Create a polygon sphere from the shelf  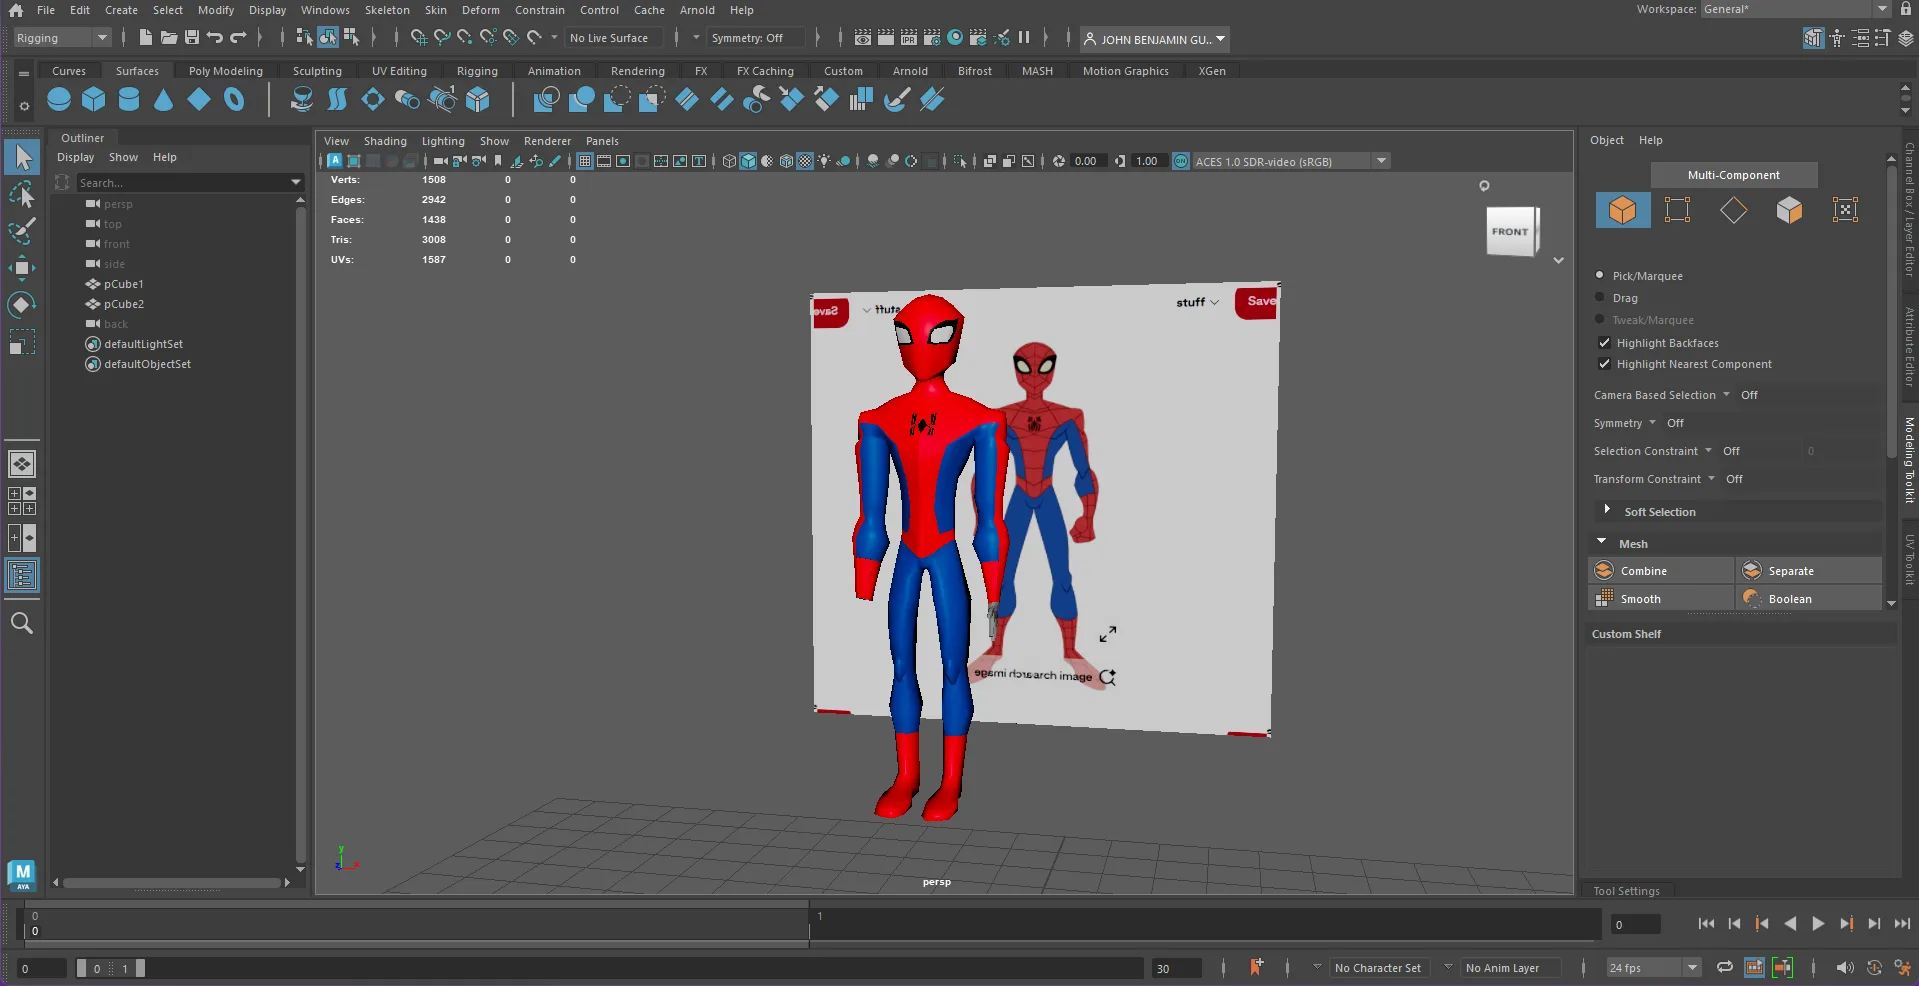[x=59, y=99]
